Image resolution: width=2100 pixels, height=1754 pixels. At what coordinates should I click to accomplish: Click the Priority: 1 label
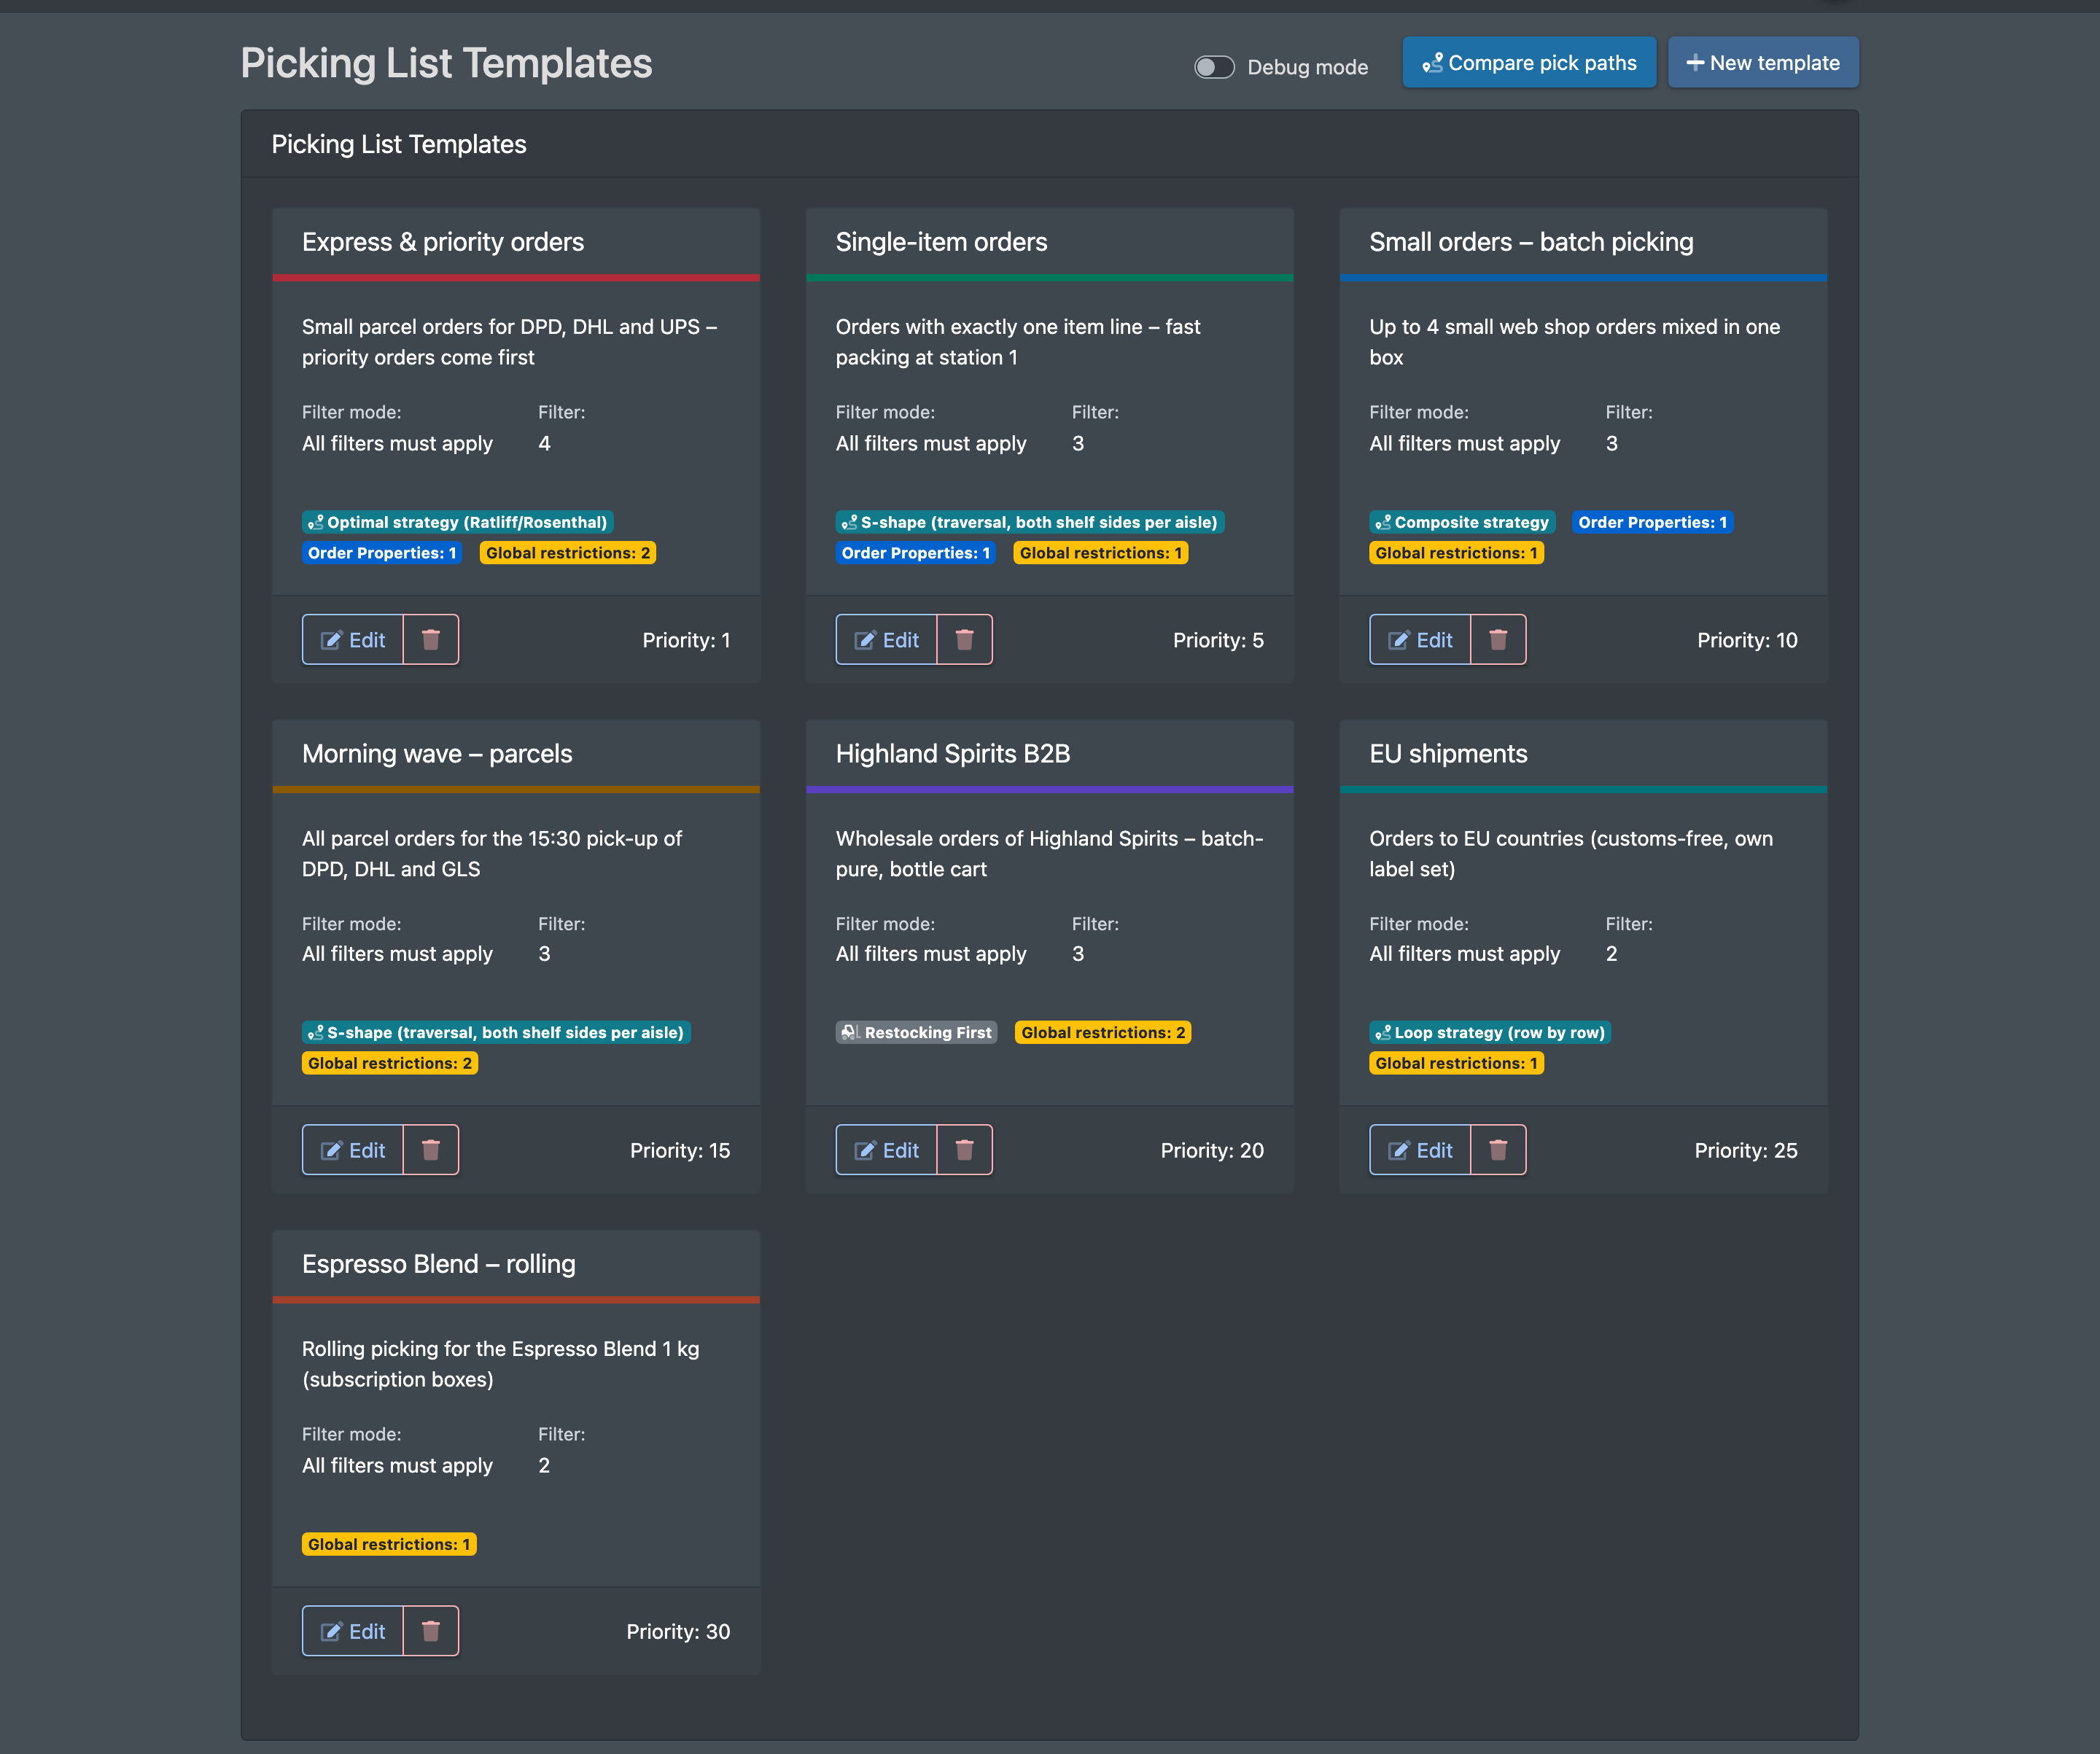pos(686,640)
